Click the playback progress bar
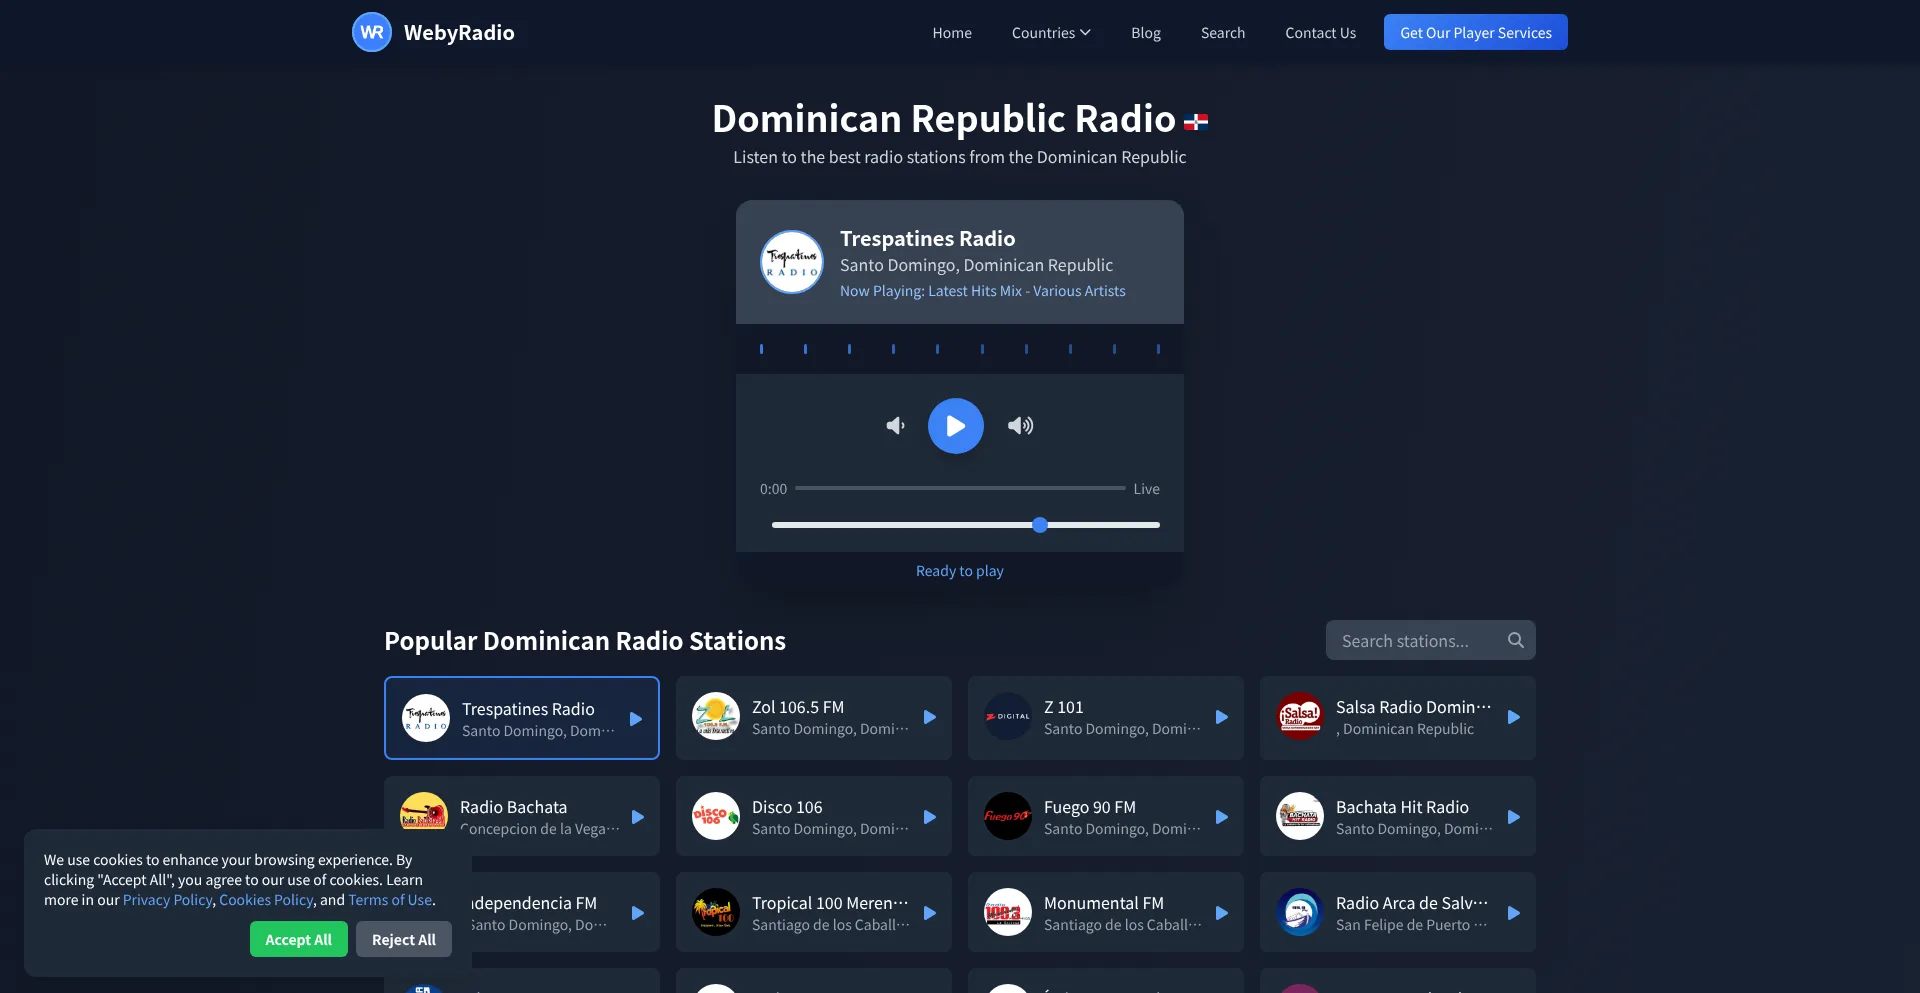This screenshot has height=993, width=1920. [x=960, y=489]
